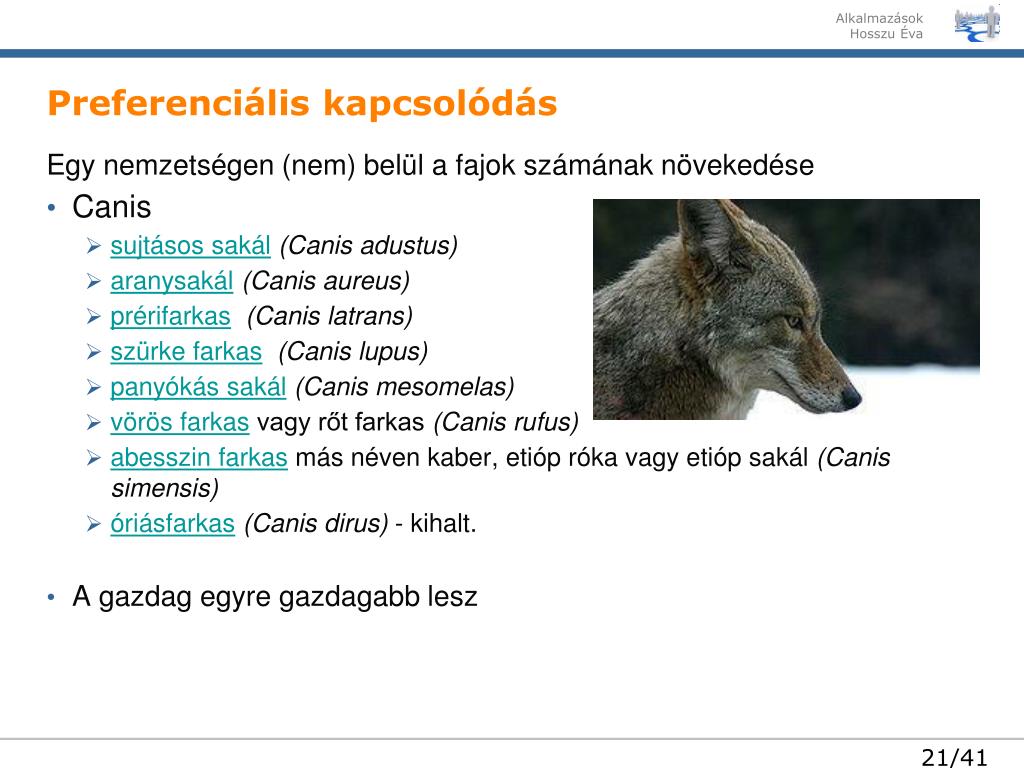Click the arrow bullet before szürke farkas
Image resolution: width=1024 pixels, height=768 pixels.
(94, 352)
